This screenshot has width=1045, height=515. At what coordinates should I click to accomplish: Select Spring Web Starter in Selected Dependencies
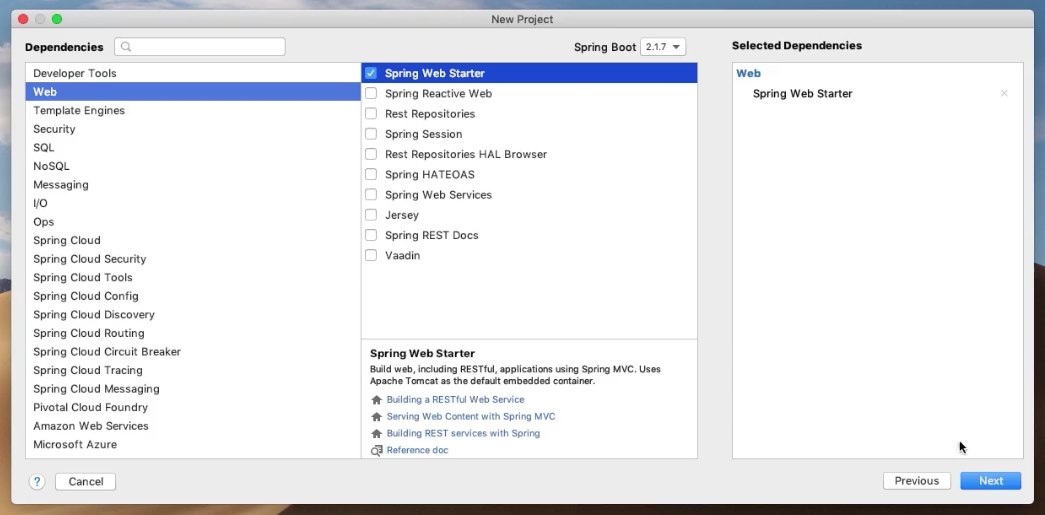coord(802,94)
